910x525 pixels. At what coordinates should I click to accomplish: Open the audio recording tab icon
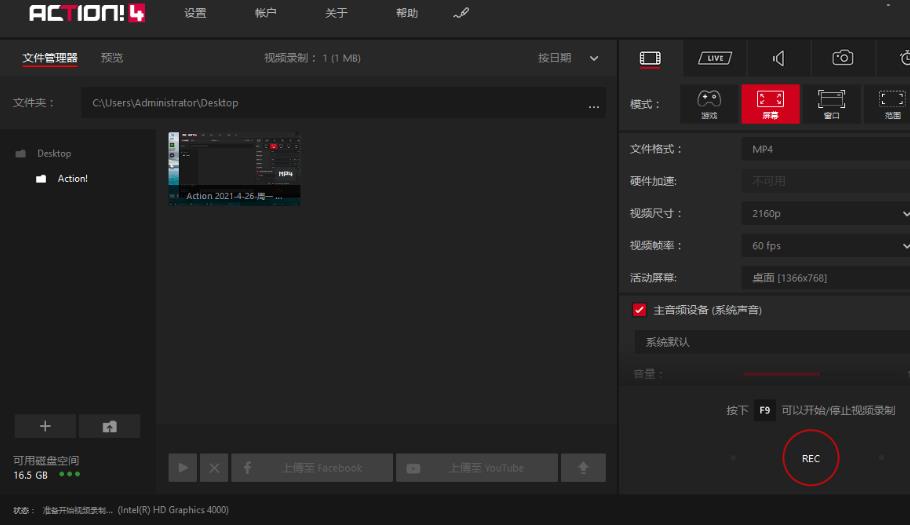click(779, 58)
